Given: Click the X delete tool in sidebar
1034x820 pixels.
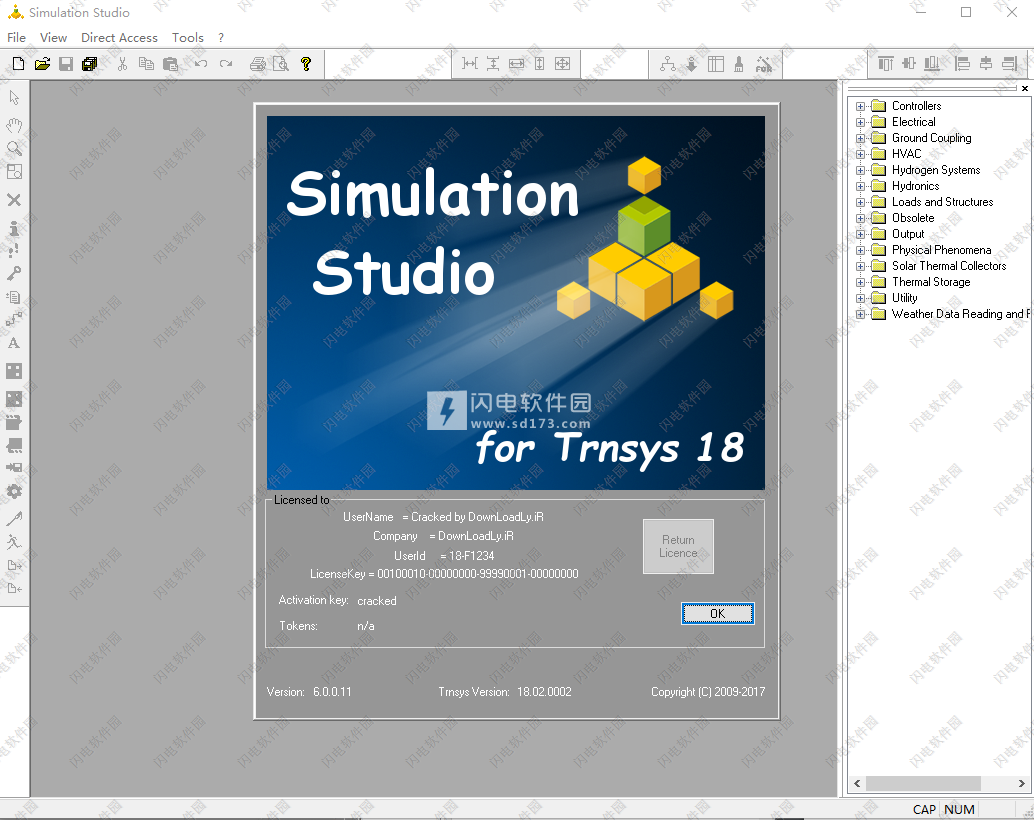Looking at the screenshot, I should pyautogui.click(x=14, y=200).
